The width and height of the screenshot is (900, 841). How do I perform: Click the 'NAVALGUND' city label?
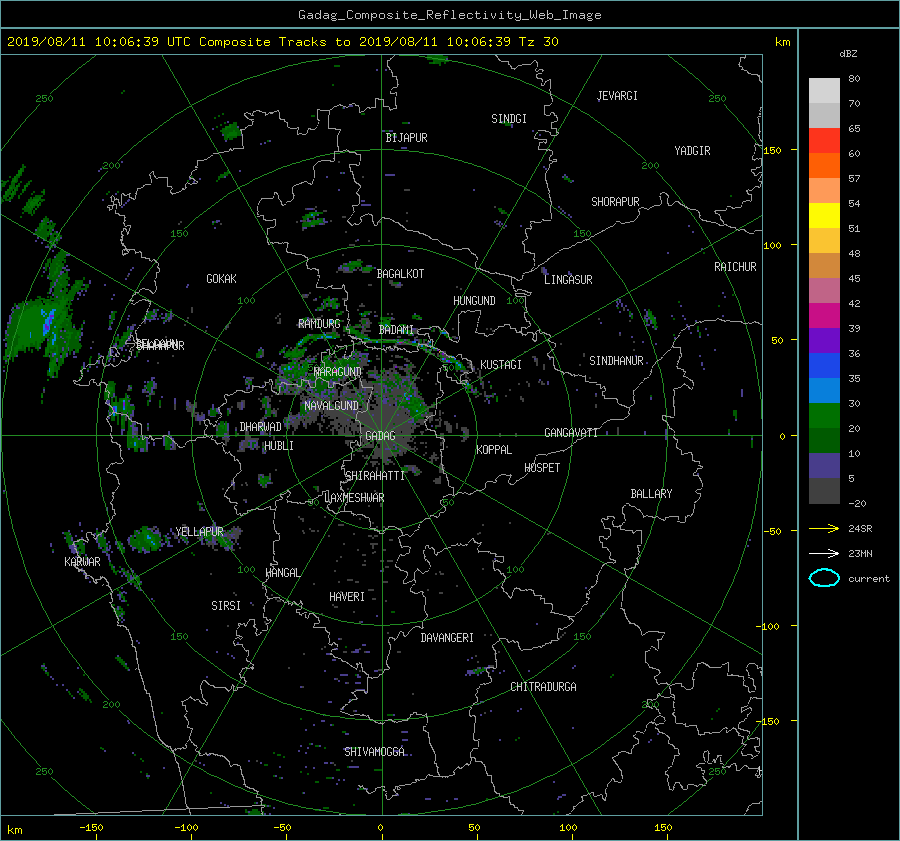(331, 405)
